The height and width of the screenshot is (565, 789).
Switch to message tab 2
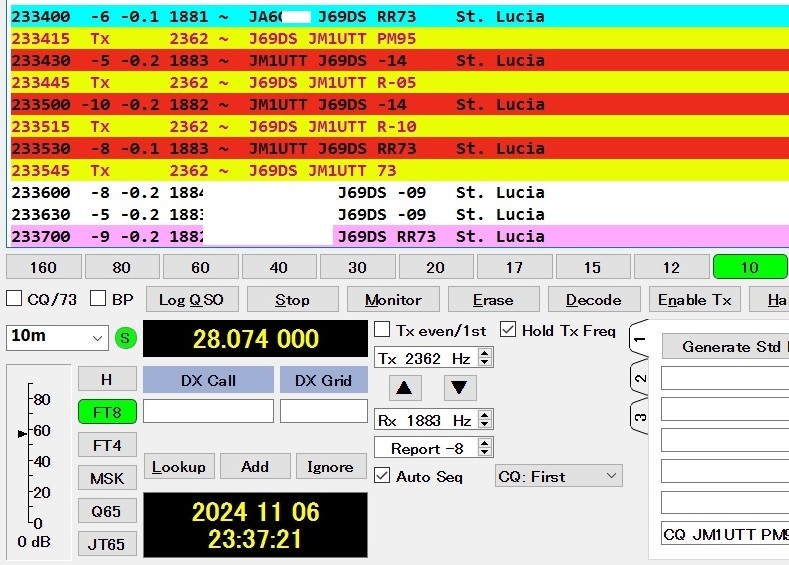point(640,378)
